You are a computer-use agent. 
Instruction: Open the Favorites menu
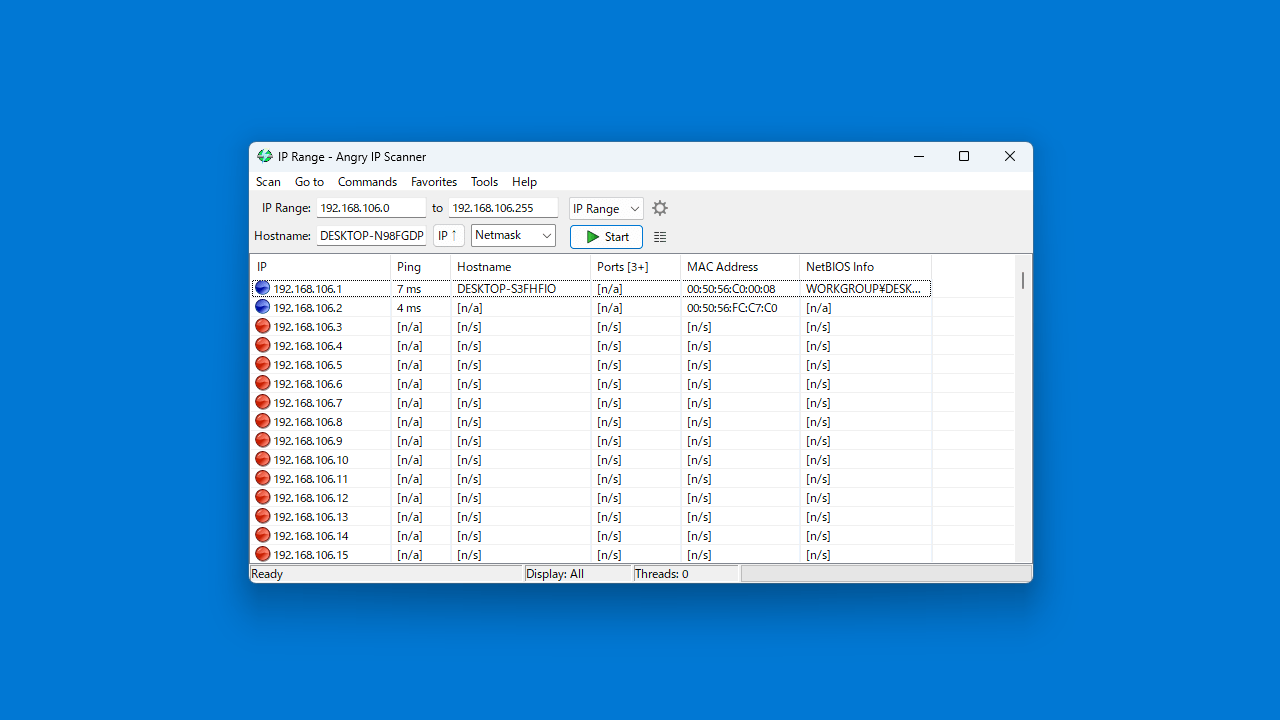434,182
